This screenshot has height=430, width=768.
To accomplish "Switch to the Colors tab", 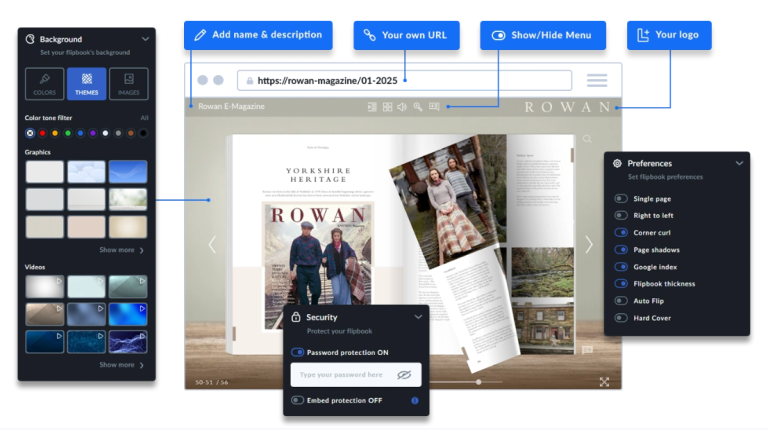I will [x=45, y=84].
